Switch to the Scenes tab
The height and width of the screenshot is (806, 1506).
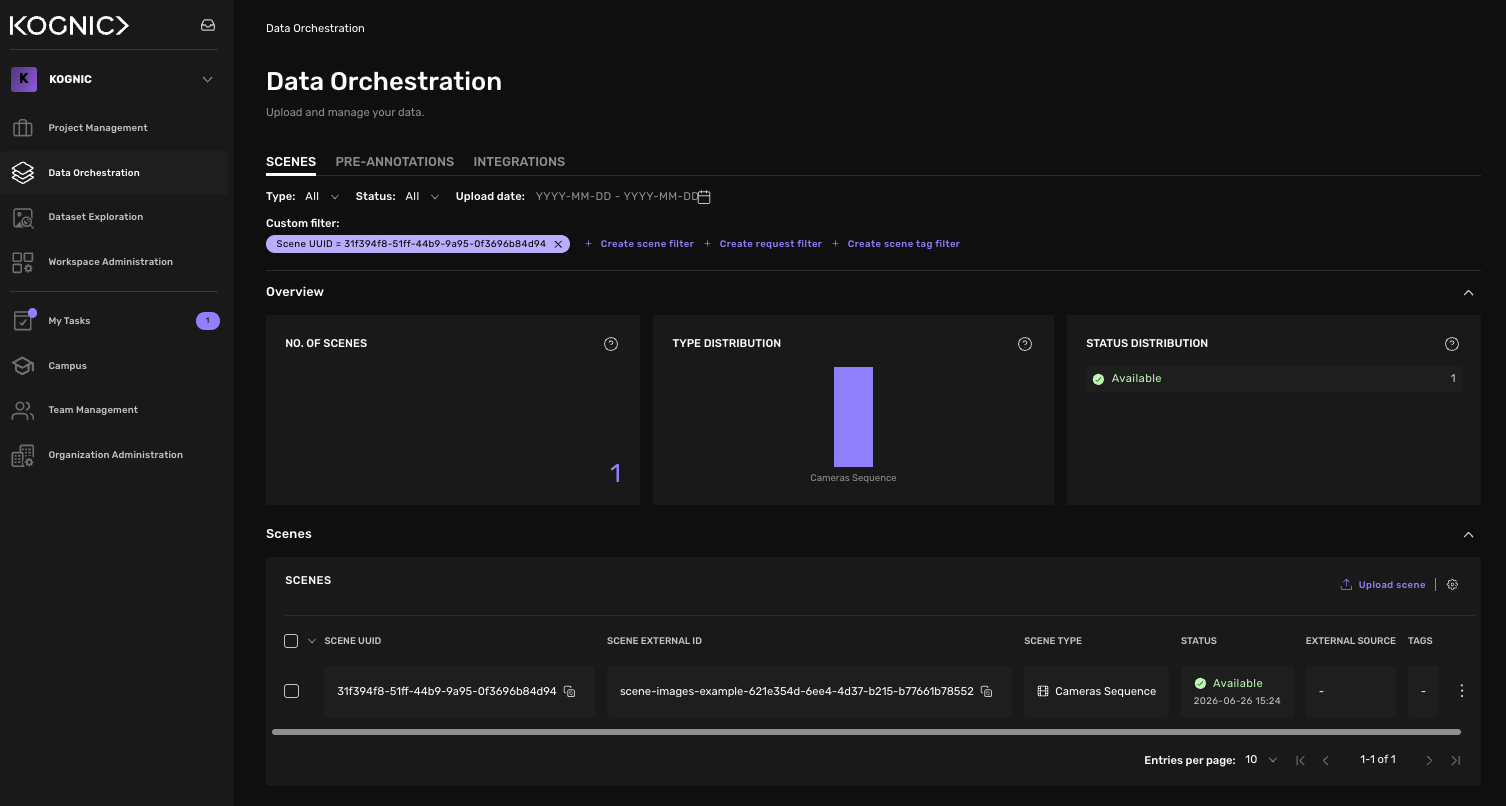pyautogui.click(x=291, y=162)
